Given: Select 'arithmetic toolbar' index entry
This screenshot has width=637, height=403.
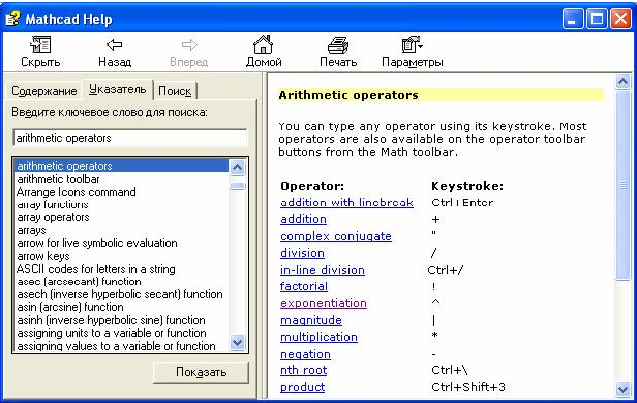Looking at the screenshot, I should pos(58,179).
